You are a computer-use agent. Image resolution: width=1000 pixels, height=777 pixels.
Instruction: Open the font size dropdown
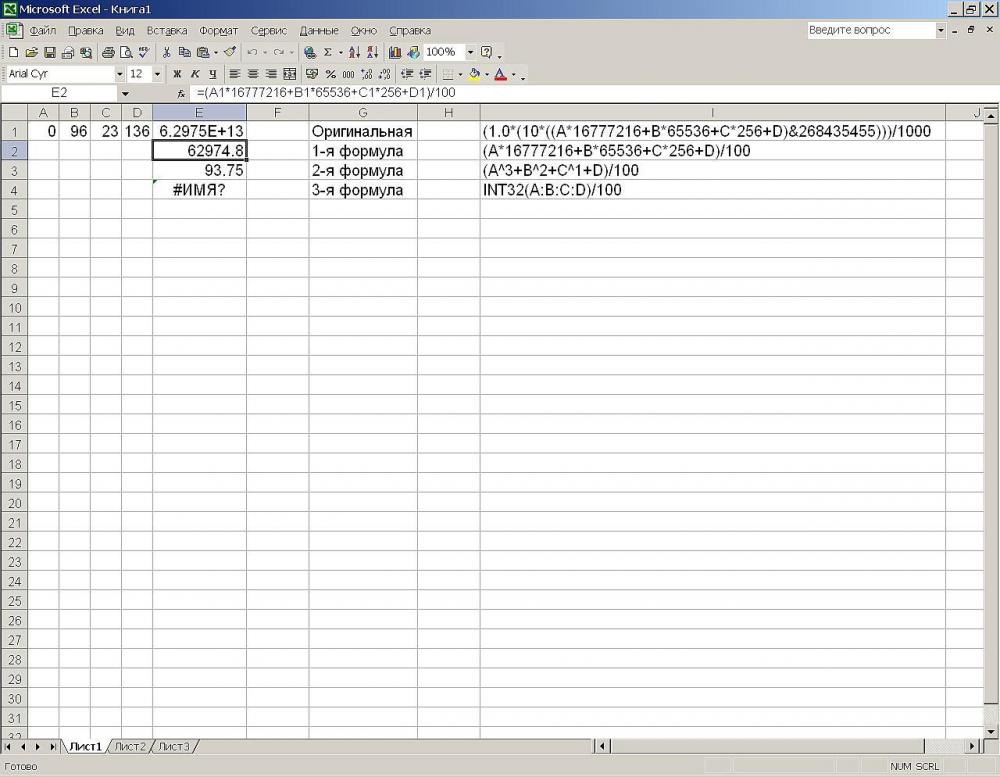pos(158,74)
